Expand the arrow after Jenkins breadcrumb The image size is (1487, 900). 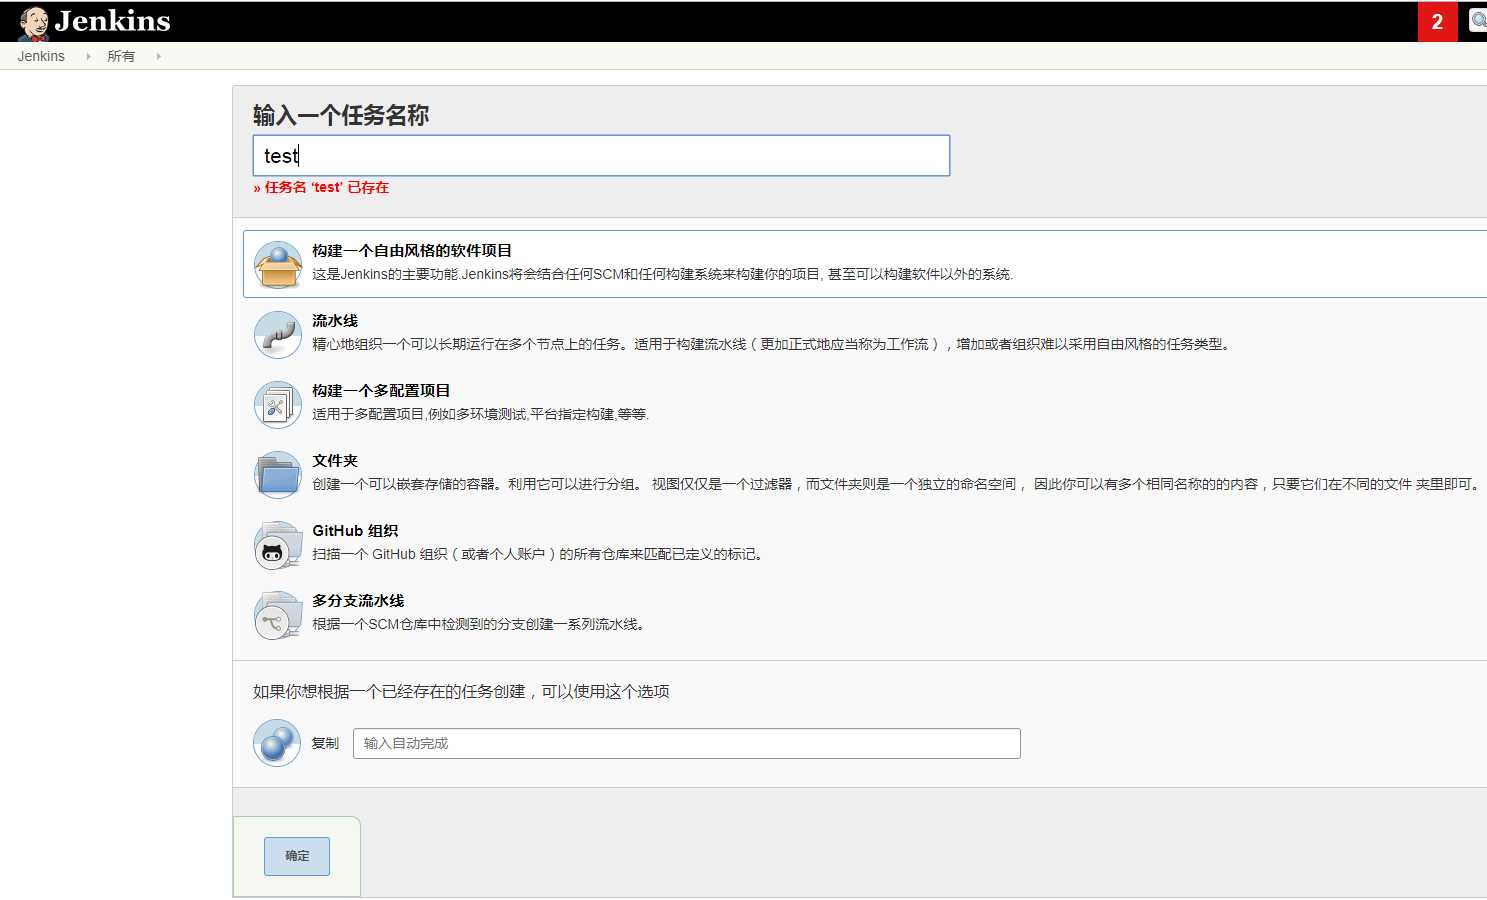coord(88,56)
